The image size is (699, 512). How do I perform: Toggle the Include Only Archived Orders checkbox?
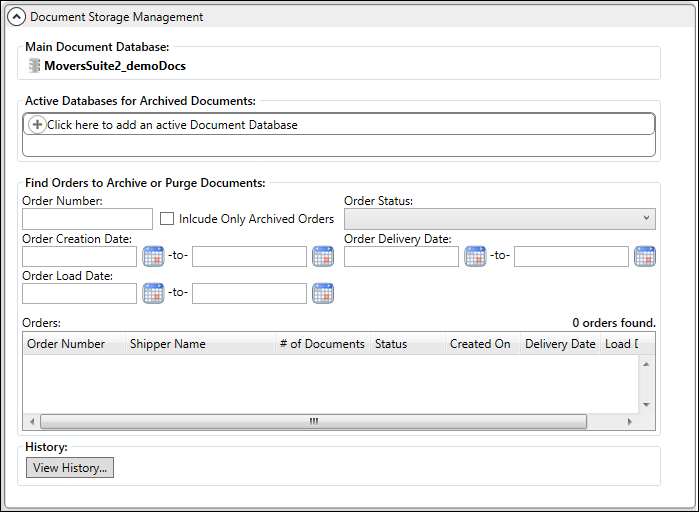167,219
